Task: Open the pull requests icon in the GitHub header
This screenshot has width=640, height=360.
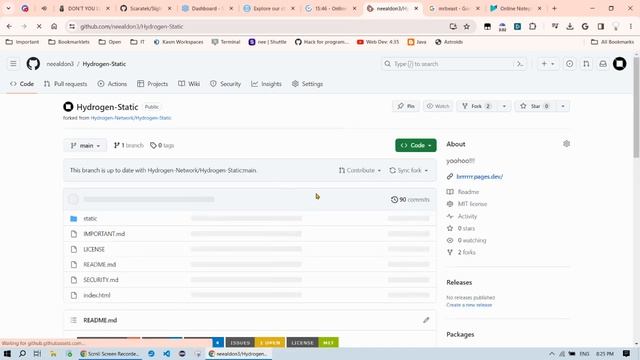Action: tap(586, 64)
